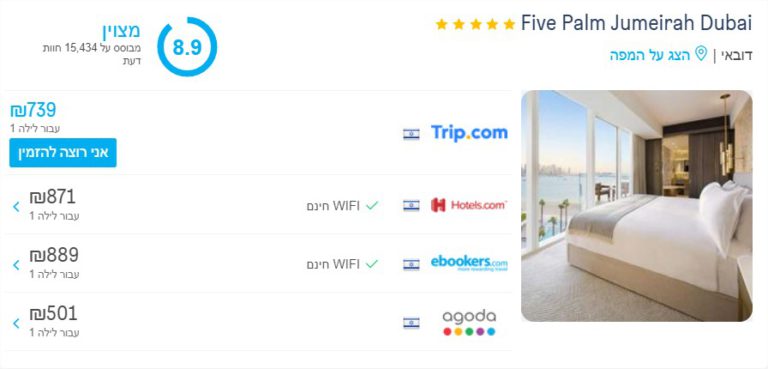Click the free WIFI checkmark on Hotels.com row
768x369 pixels.
pos(372,206)
